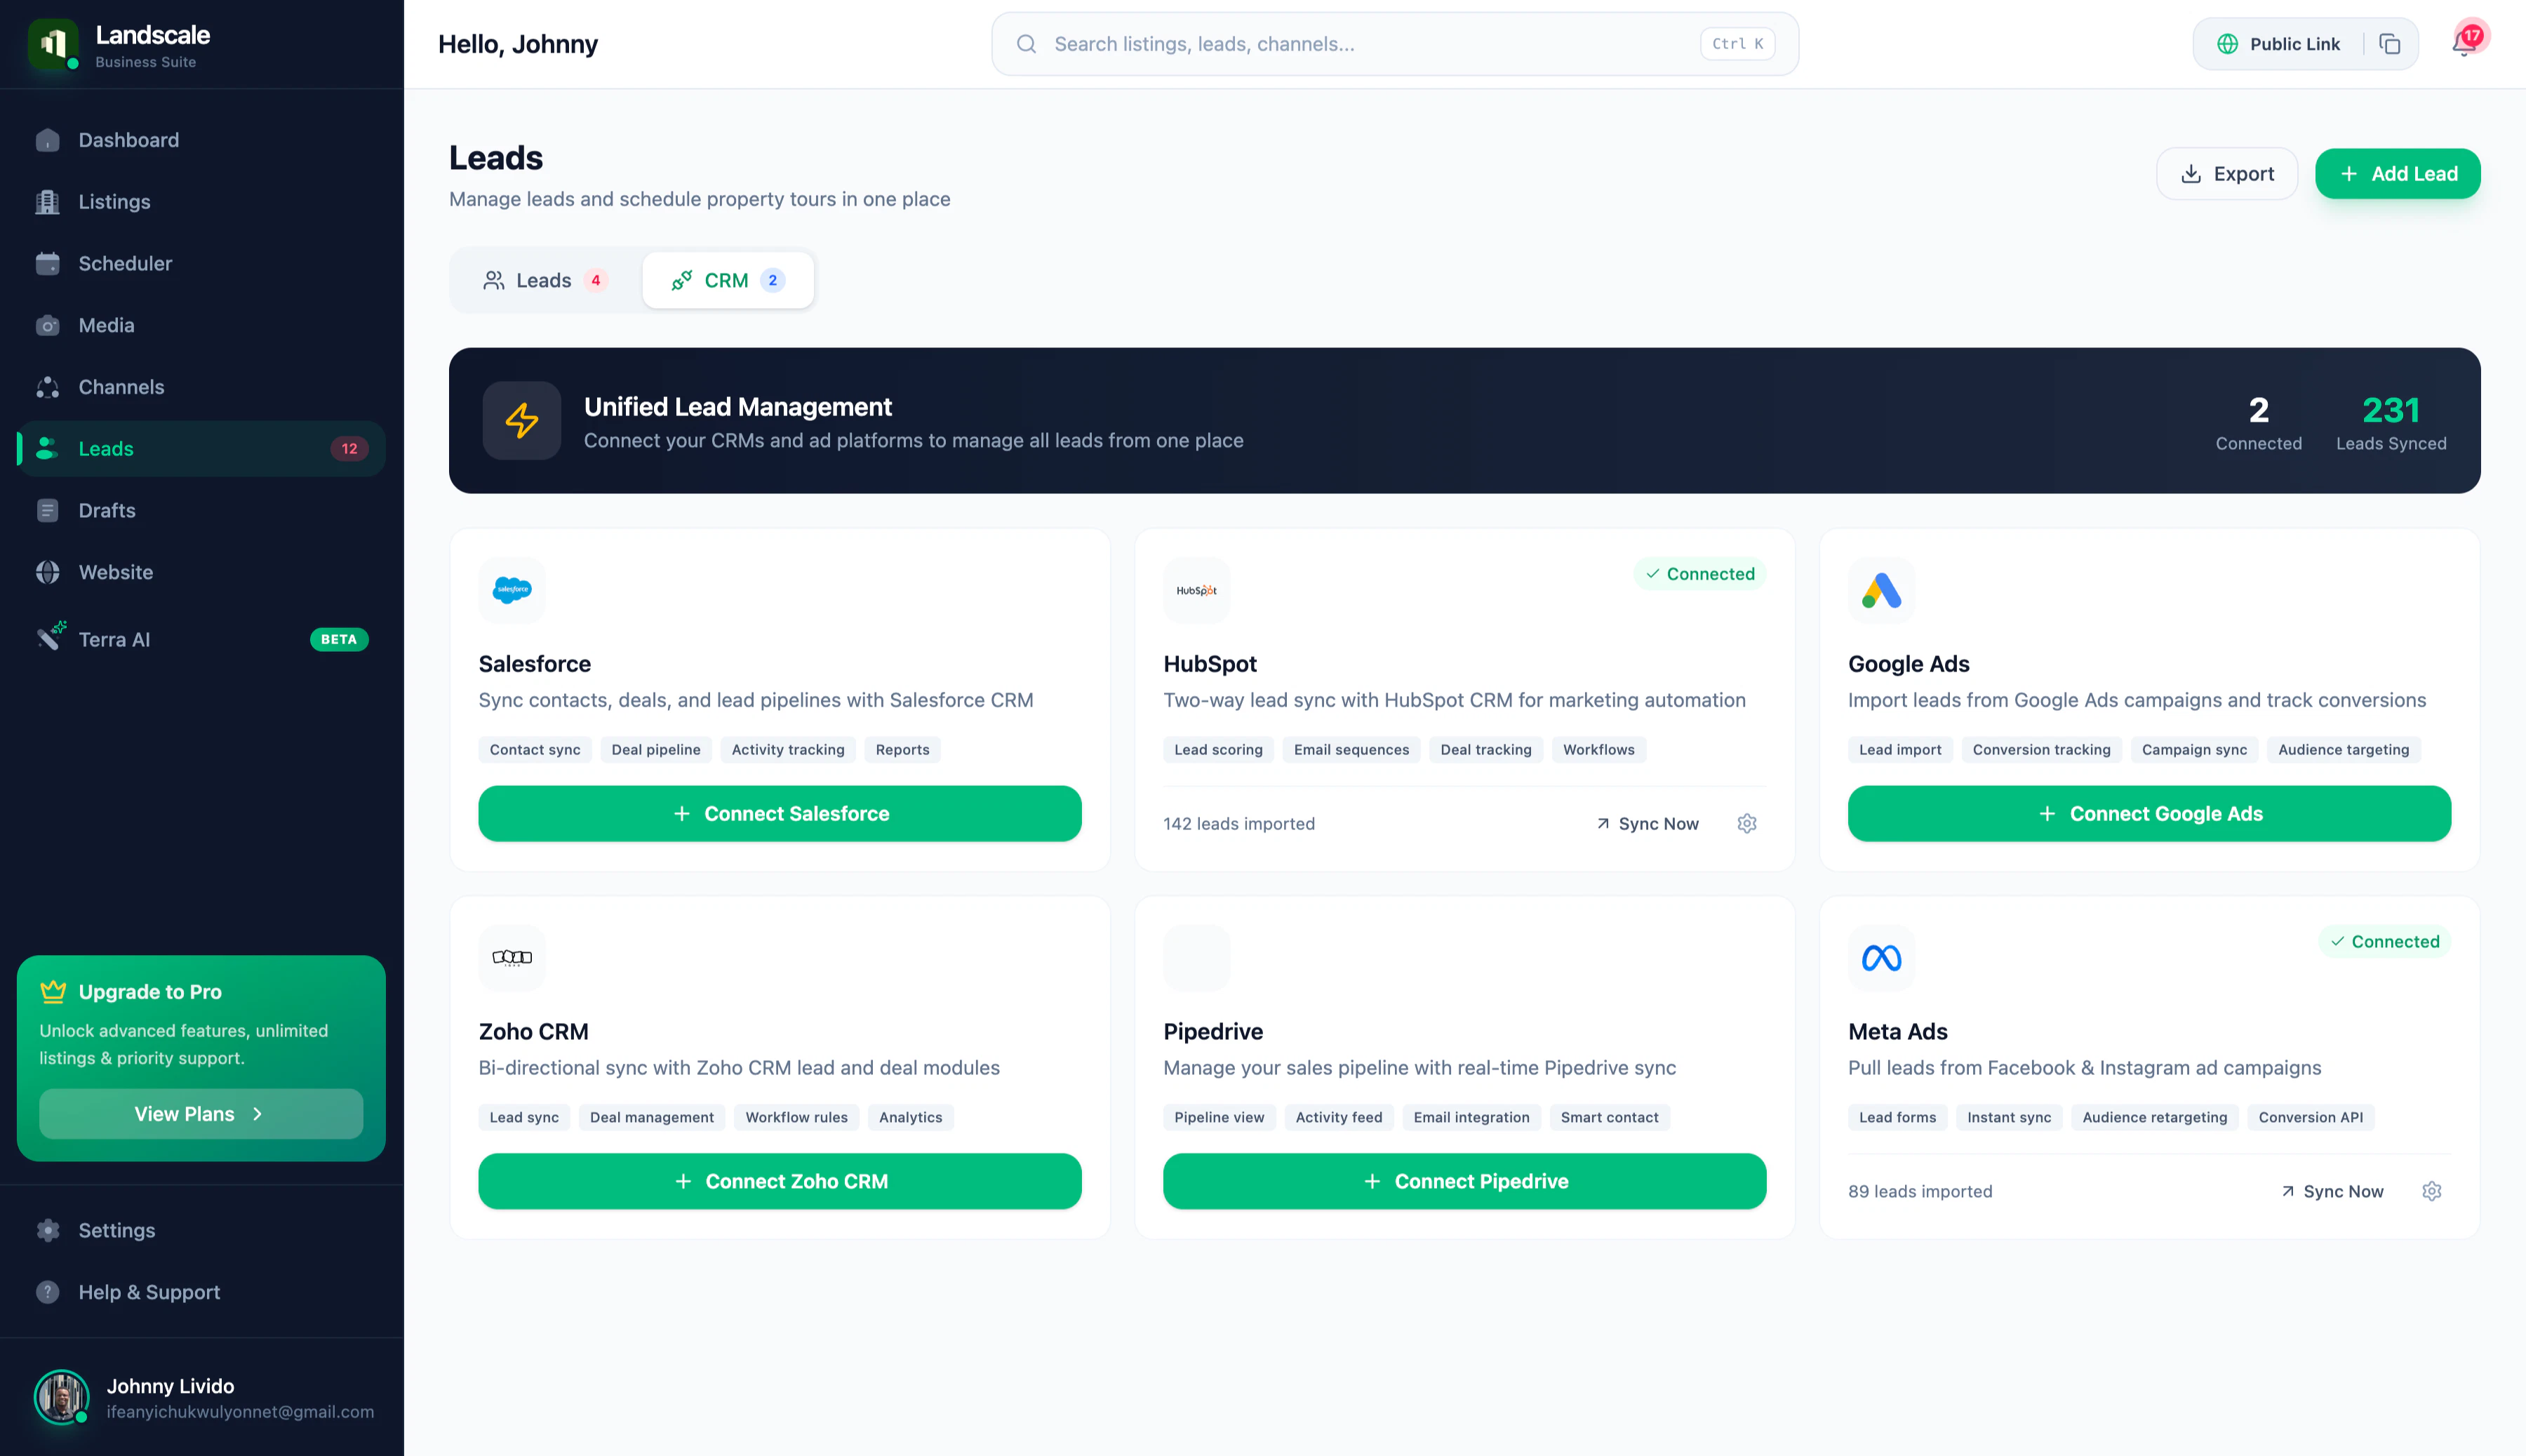Click the copy public link icon
This screenshot has height=1456, width=2526.
(x=2390, y=44)
